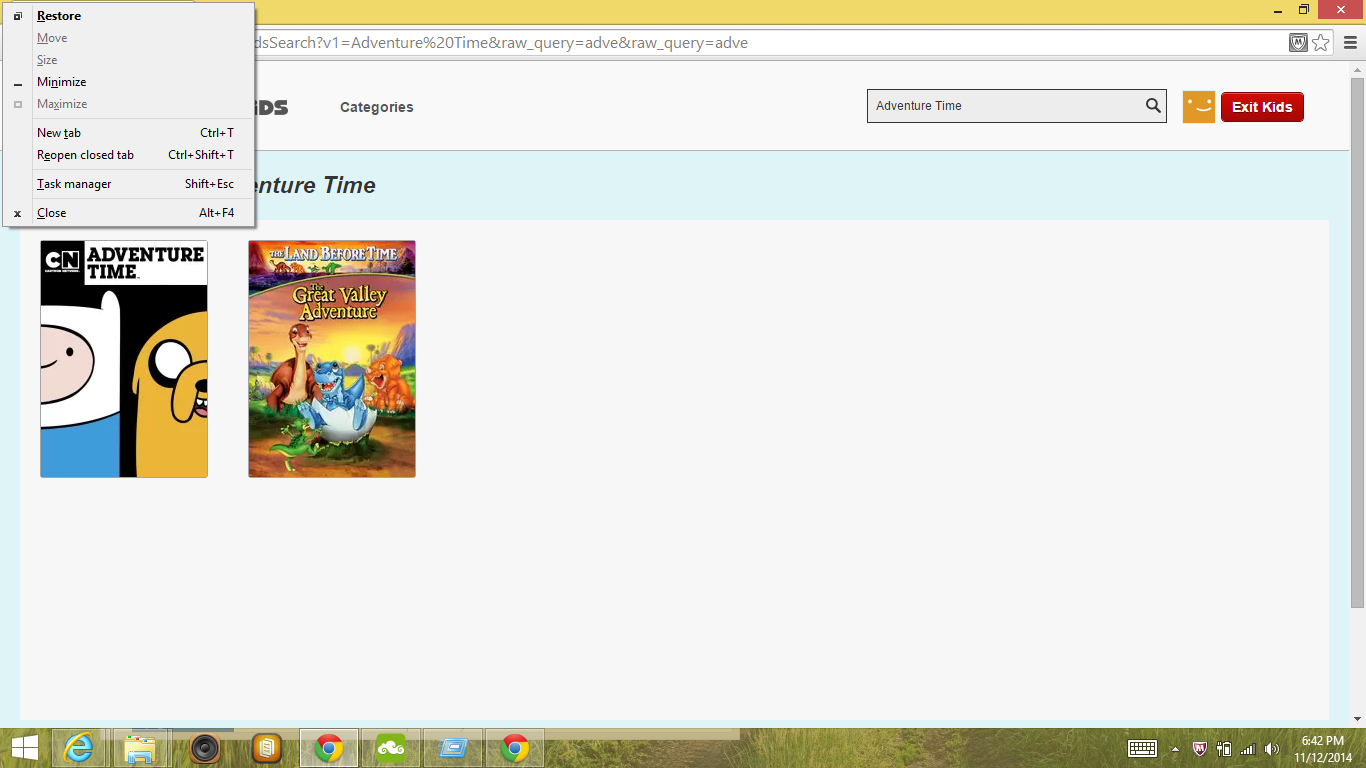Open the Categories navigation link
This screenshot has width=1366, height=768.
(x=376, y=107)
